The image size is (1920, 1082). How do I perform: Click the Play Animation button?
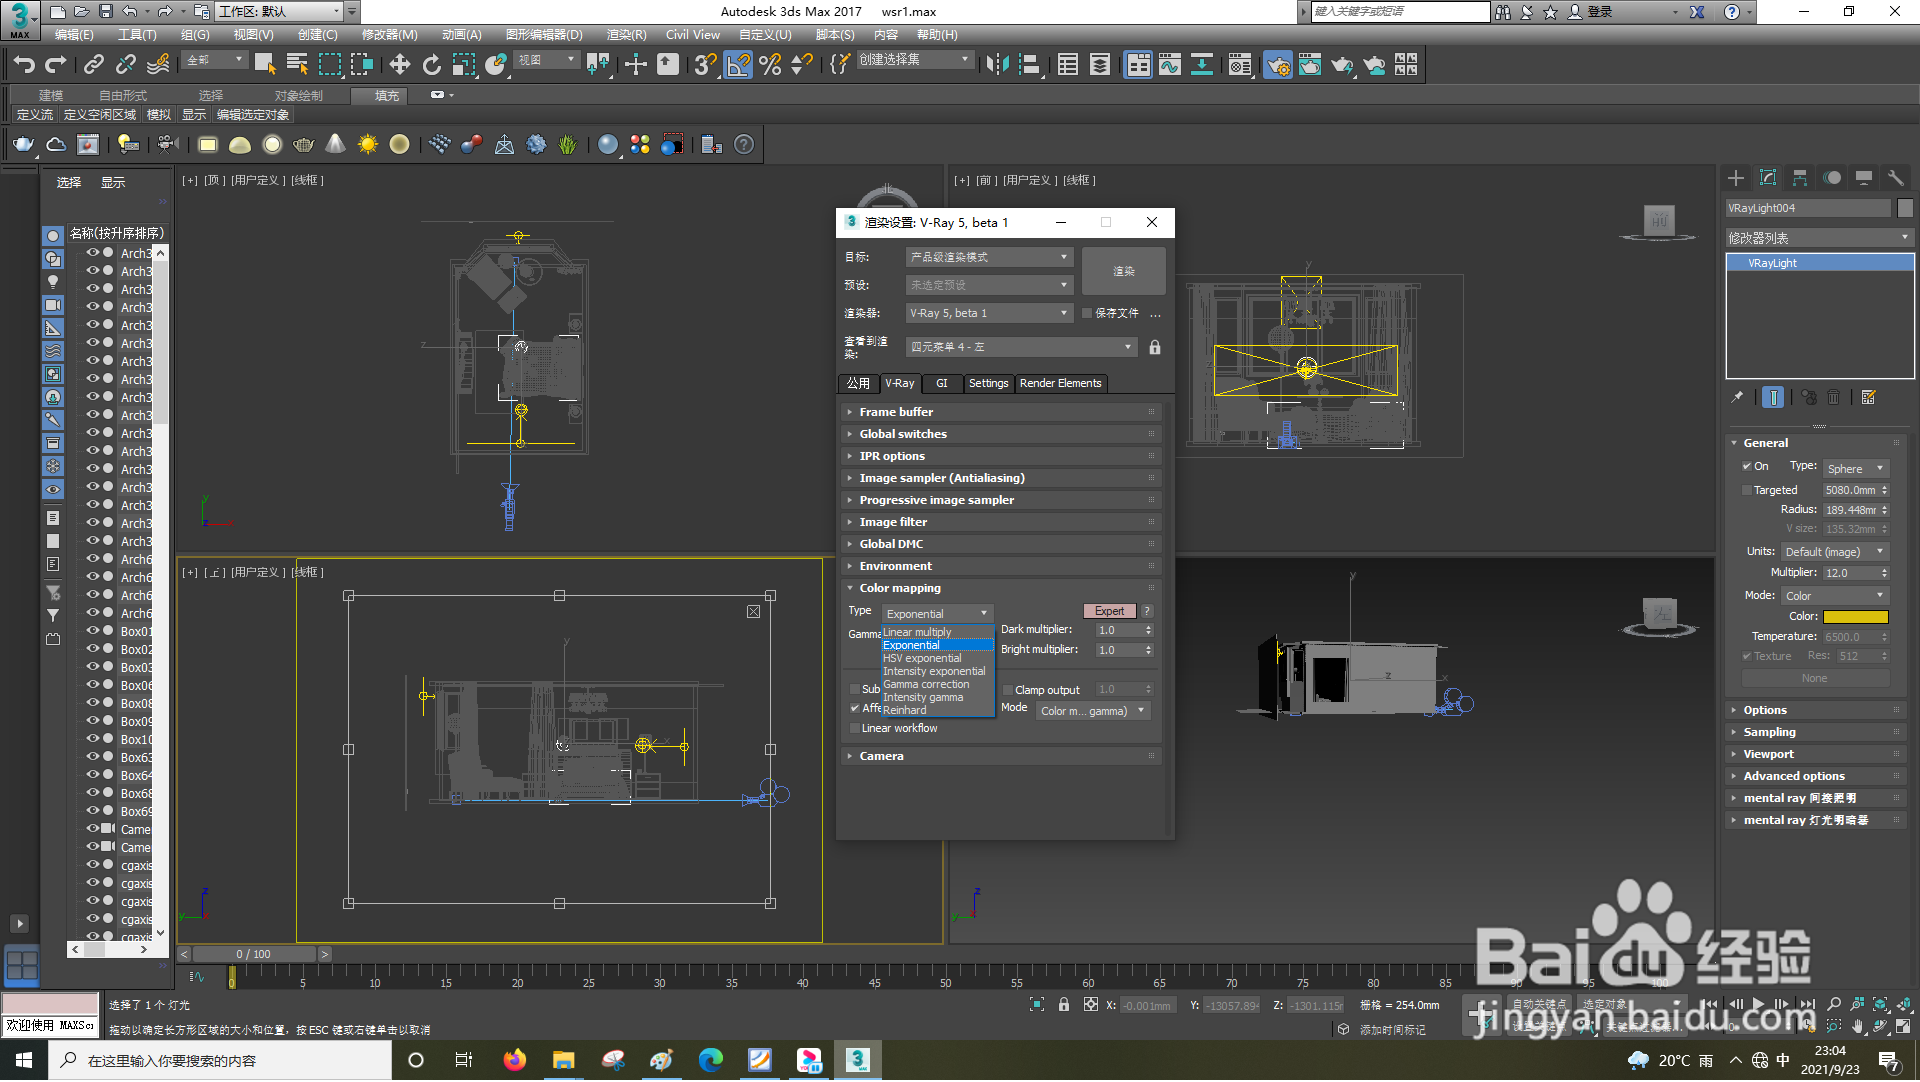(x=1758, y=1004)
